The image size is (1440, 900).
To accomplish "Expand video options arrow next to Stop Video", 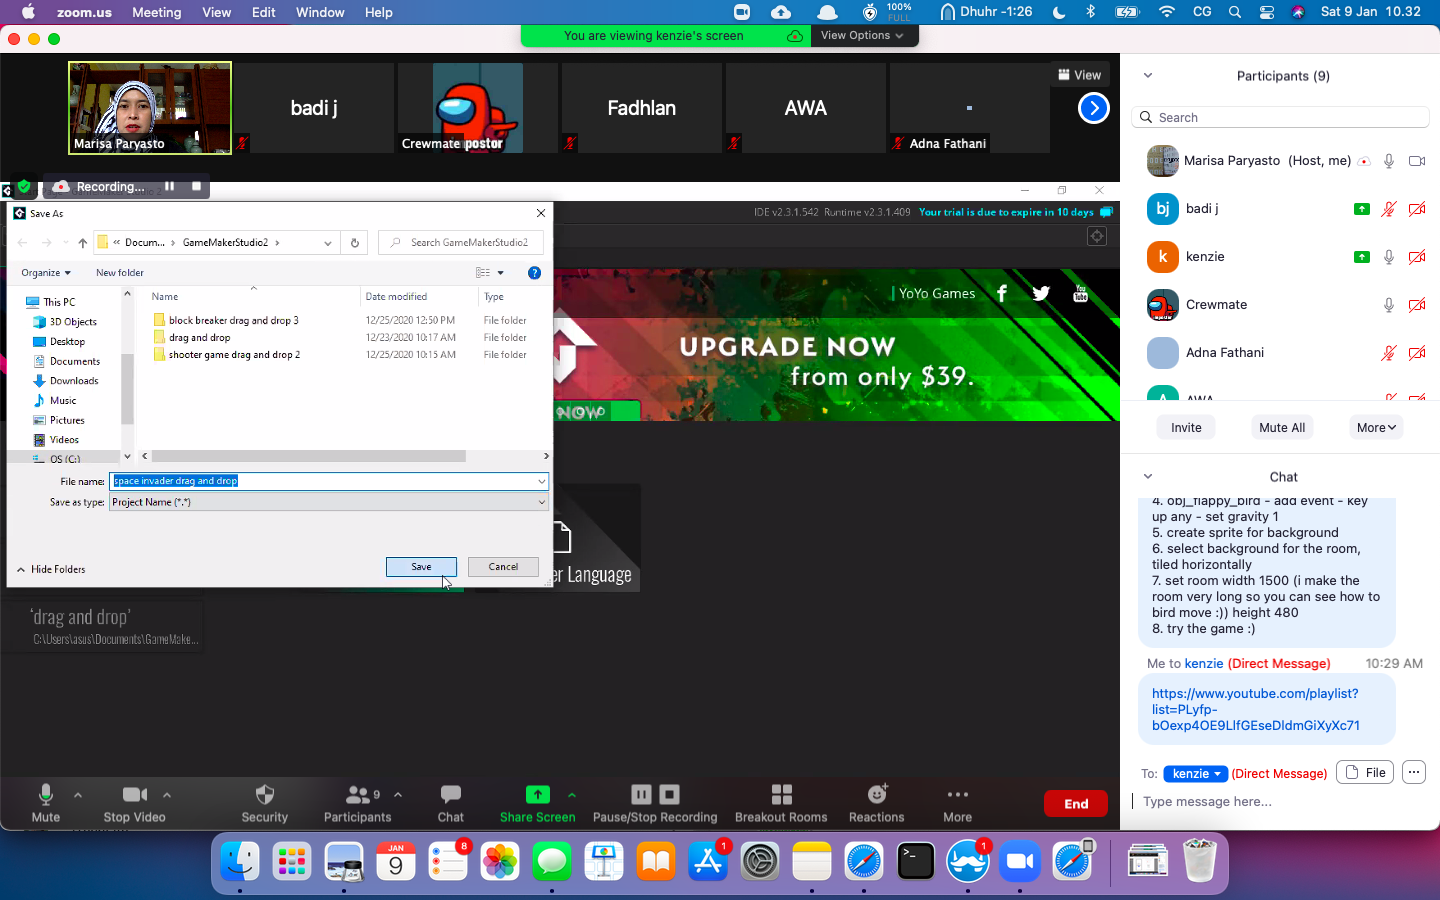I will (167, 795).
